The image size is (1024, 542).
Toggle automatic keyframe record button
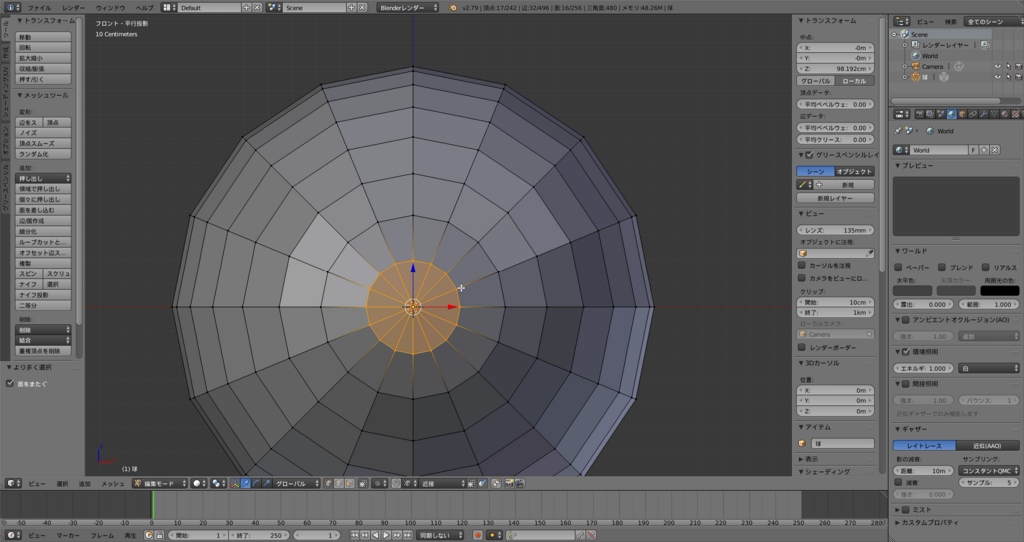(478, 535)
